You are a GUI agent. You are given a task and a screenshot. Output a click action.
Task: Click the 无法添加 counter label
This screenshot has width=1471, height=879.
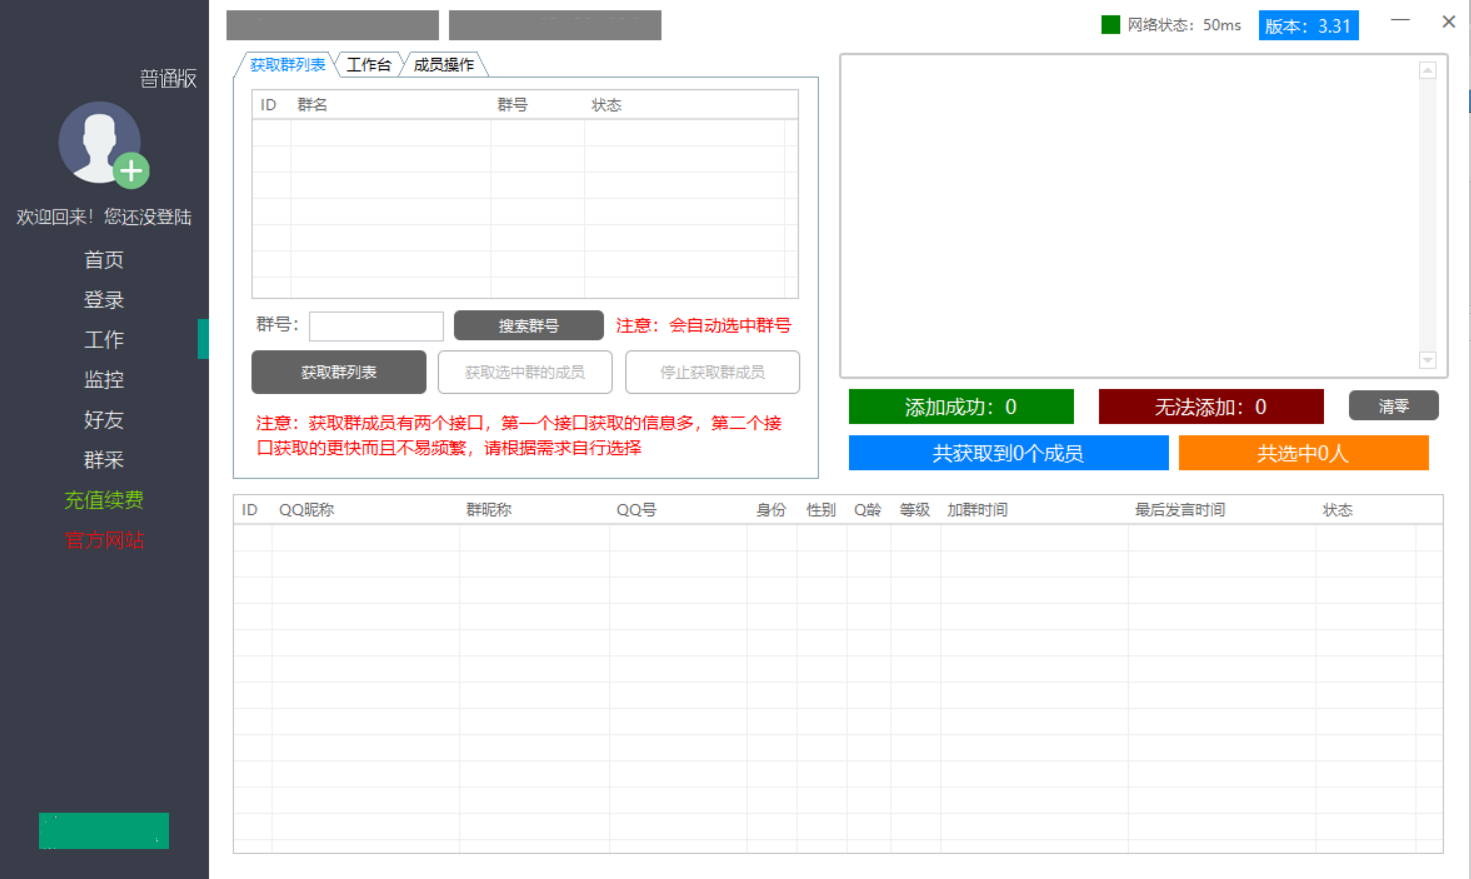tap(1211, 407)
